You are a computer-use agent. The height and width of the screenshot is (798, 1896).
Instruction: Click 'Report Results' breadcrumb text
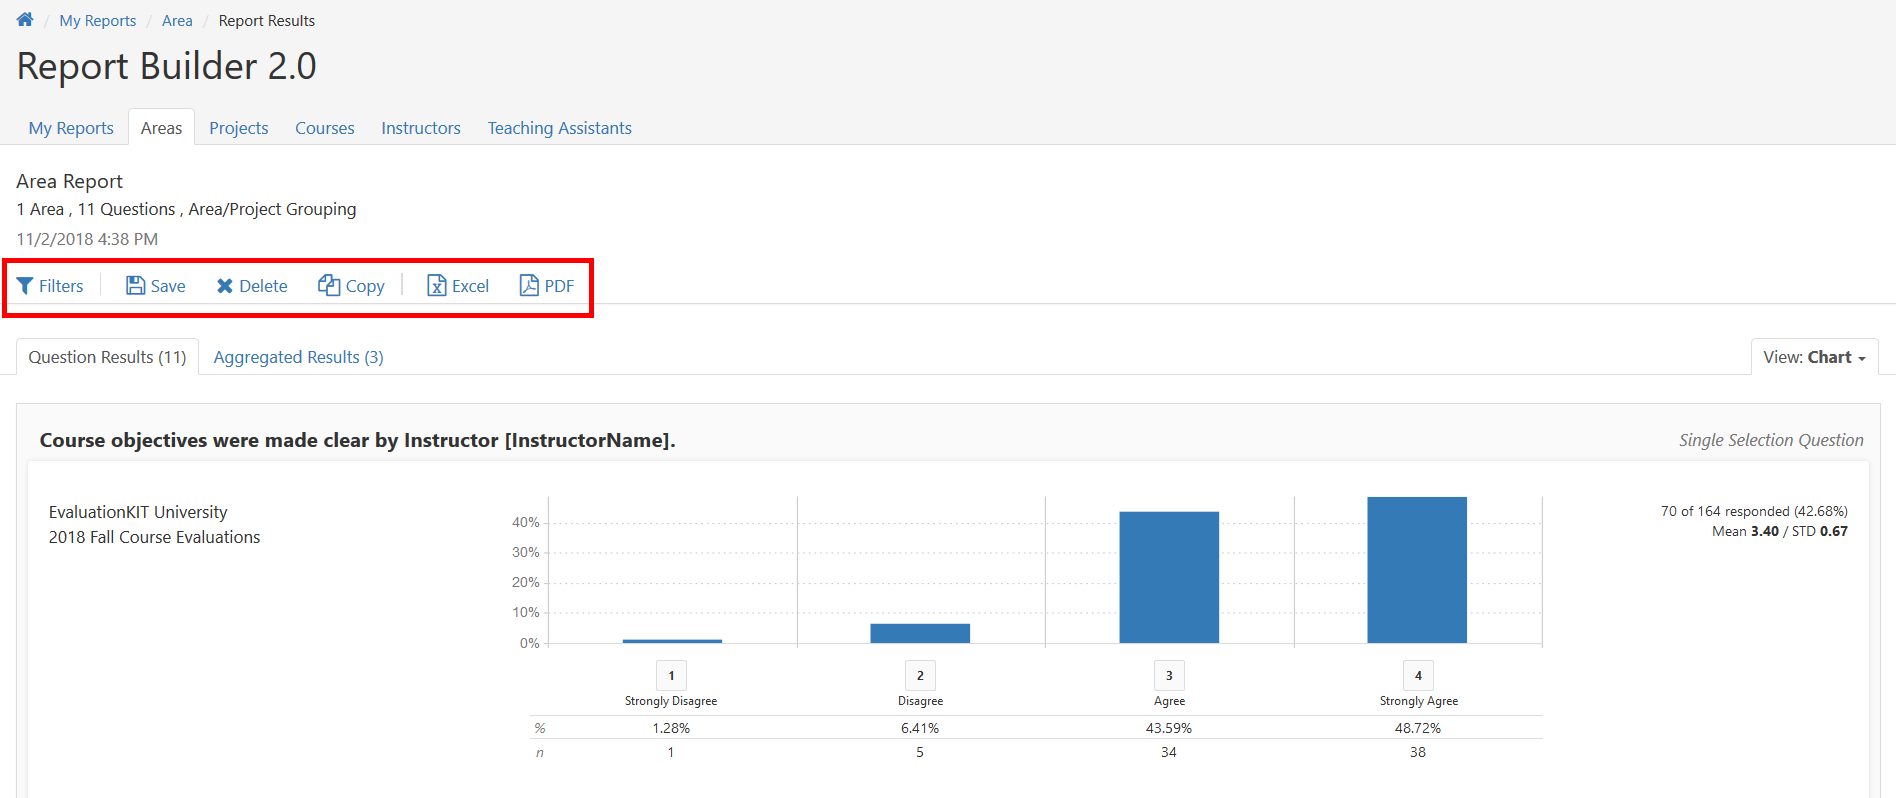pyautogui.click(x=267, y=21)
